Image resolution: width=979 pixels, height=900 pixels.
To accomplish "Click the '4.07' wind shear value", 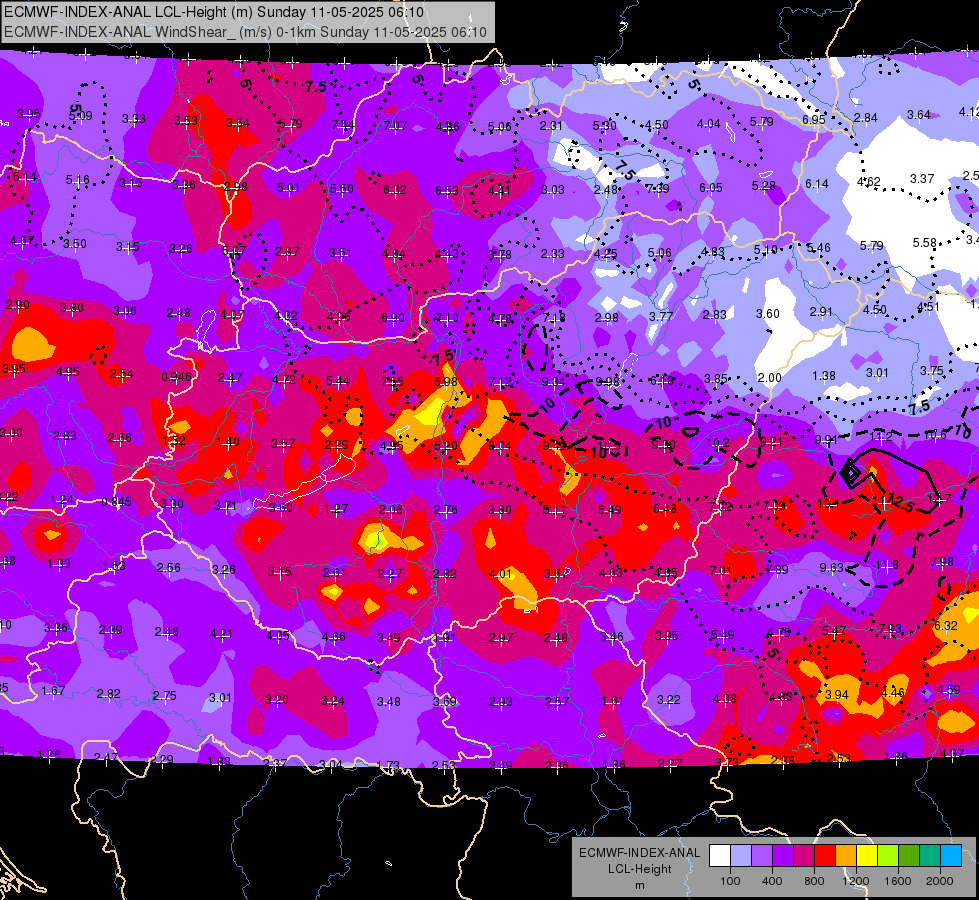I will click(232, 315).
